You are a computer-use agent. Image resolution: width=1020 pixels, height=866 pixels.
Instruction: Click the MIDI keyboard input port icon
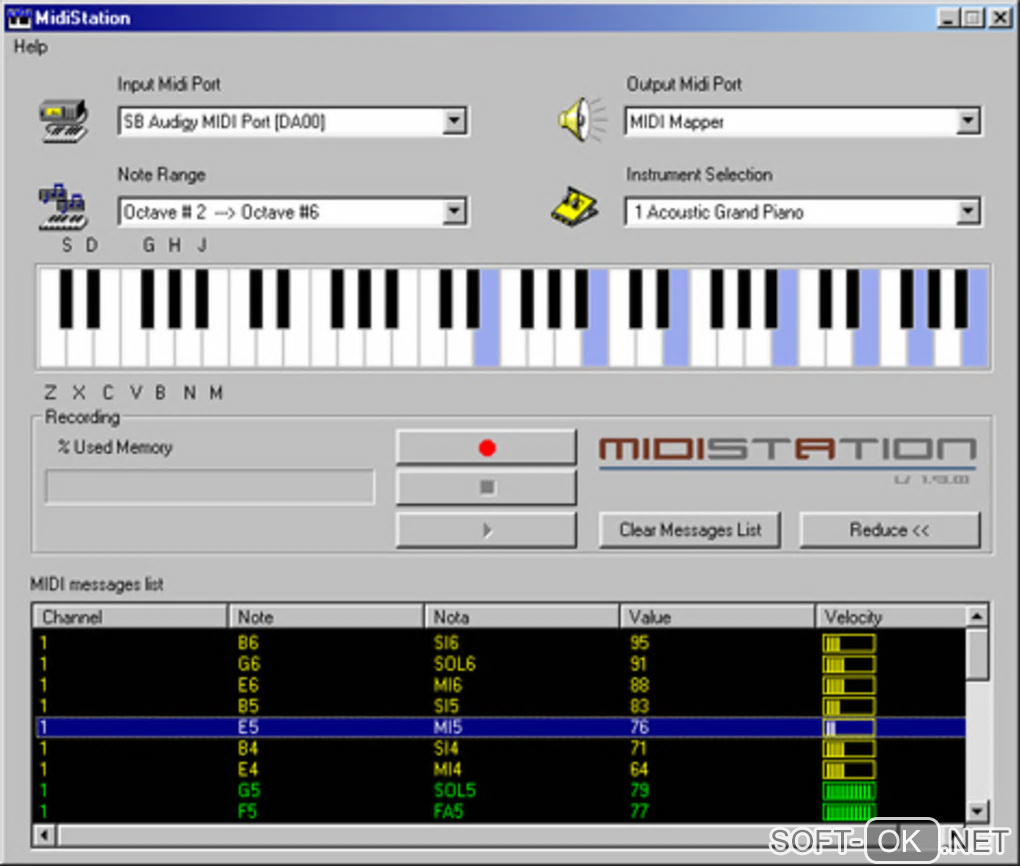pos(62,121)
